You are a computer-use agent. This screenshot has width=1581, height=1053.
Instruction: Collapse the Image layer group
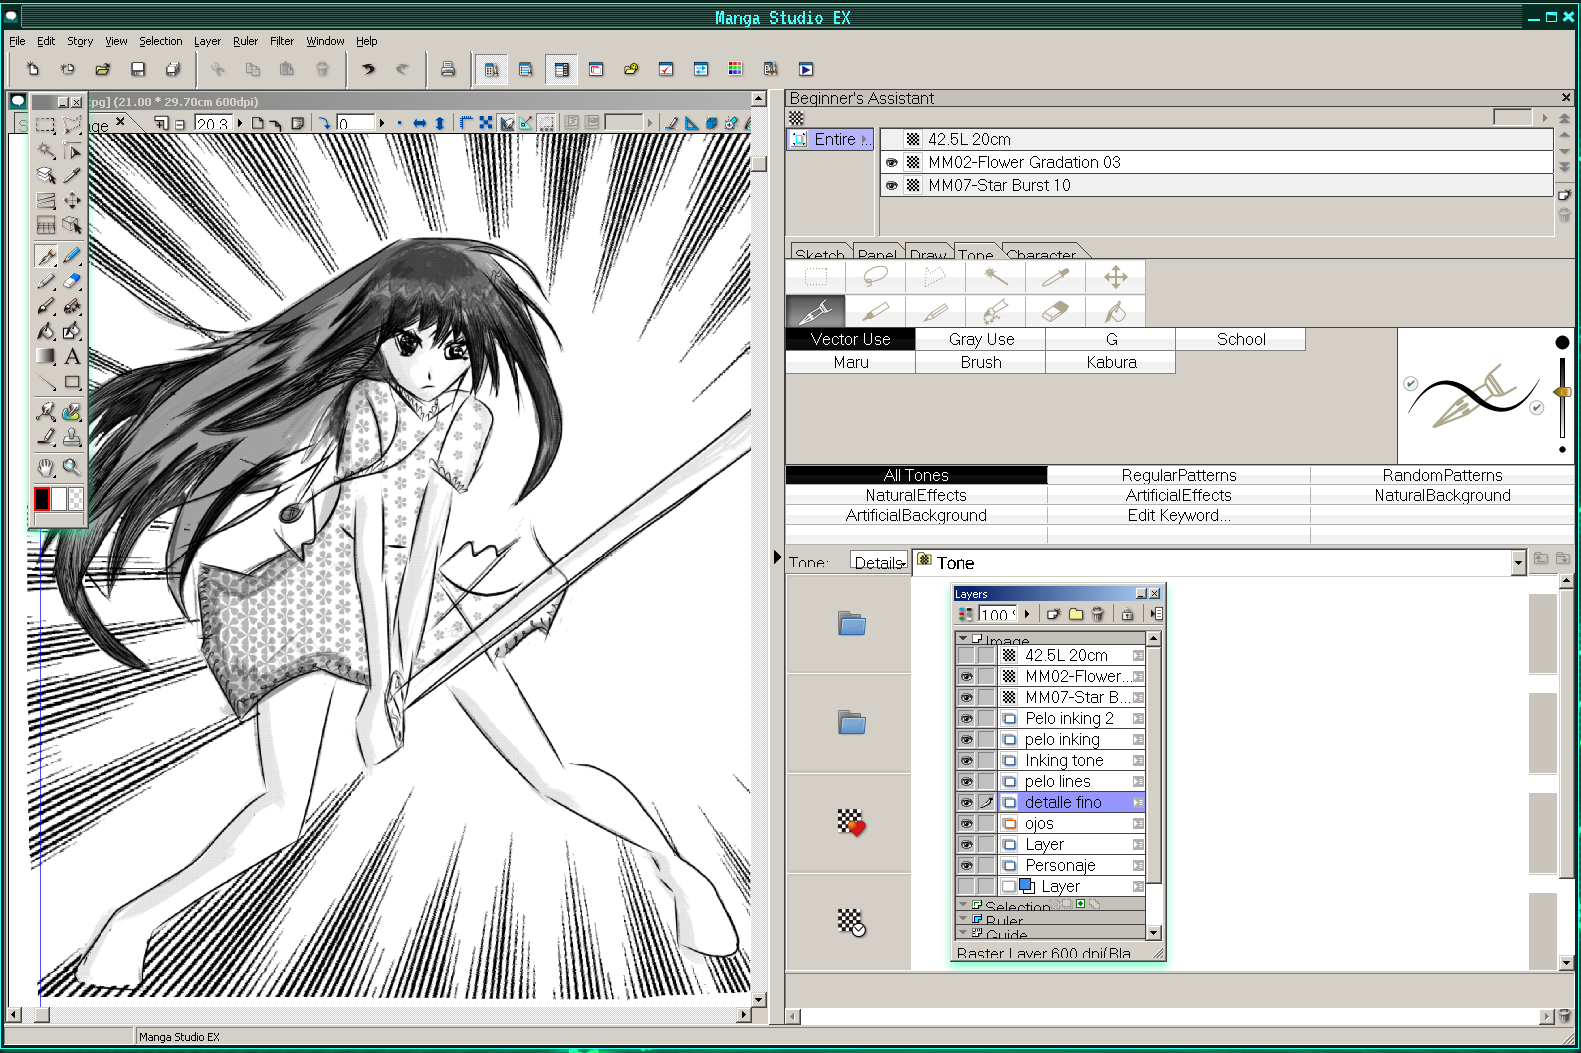coord(963,638)
